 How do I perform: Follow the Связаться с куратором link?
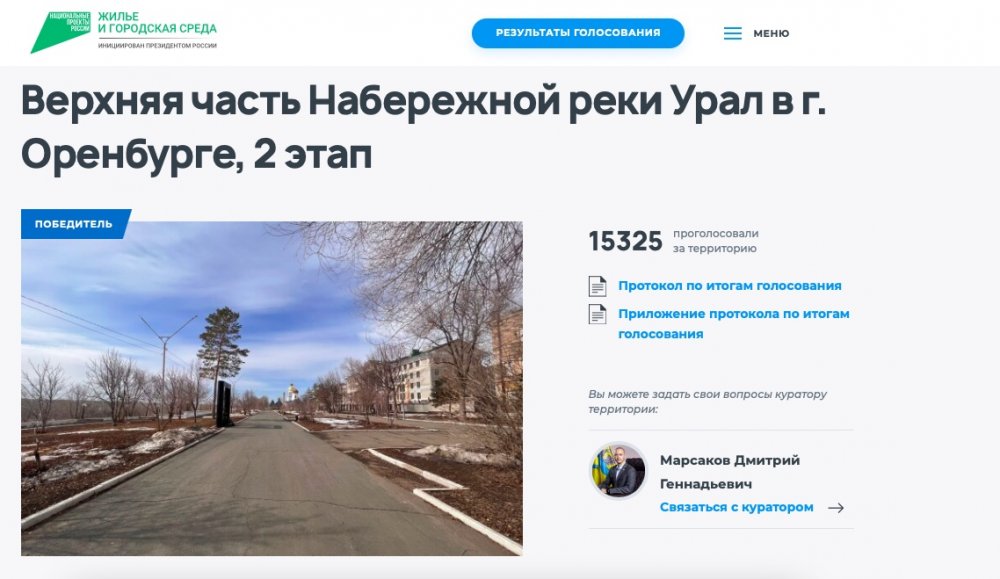pos(737,507)
